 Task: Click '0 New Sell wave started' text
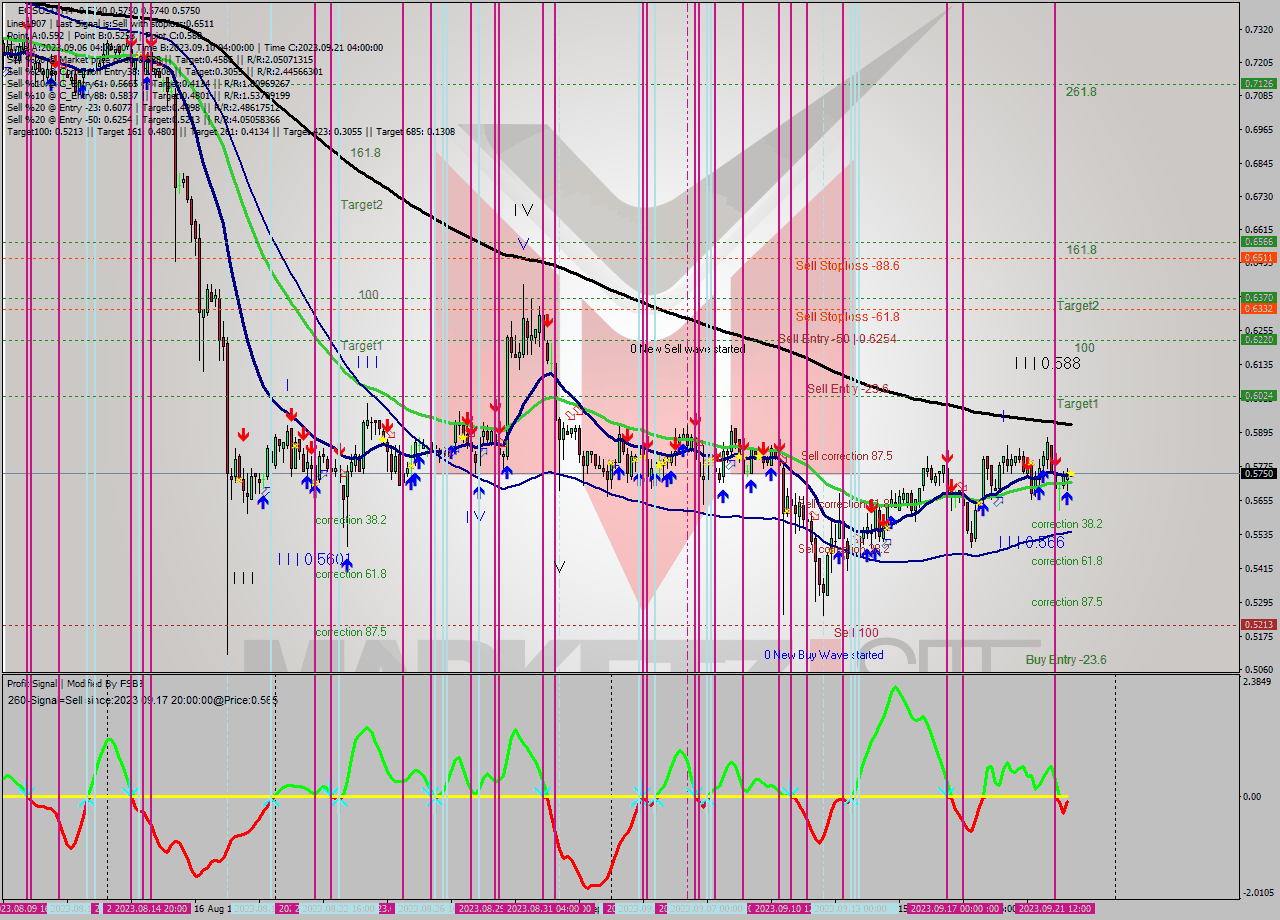tap(687, 349)
